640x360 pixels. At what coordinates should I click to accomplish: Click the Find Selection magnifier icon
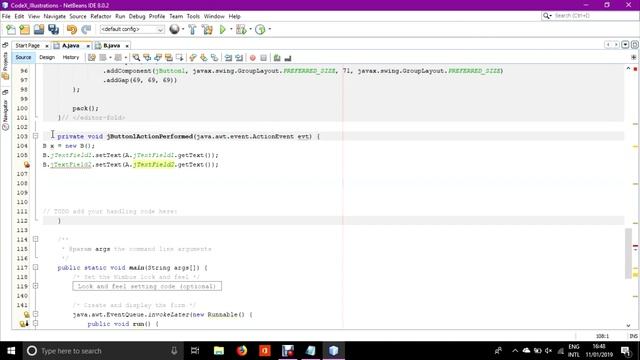[x=136, y=58]
